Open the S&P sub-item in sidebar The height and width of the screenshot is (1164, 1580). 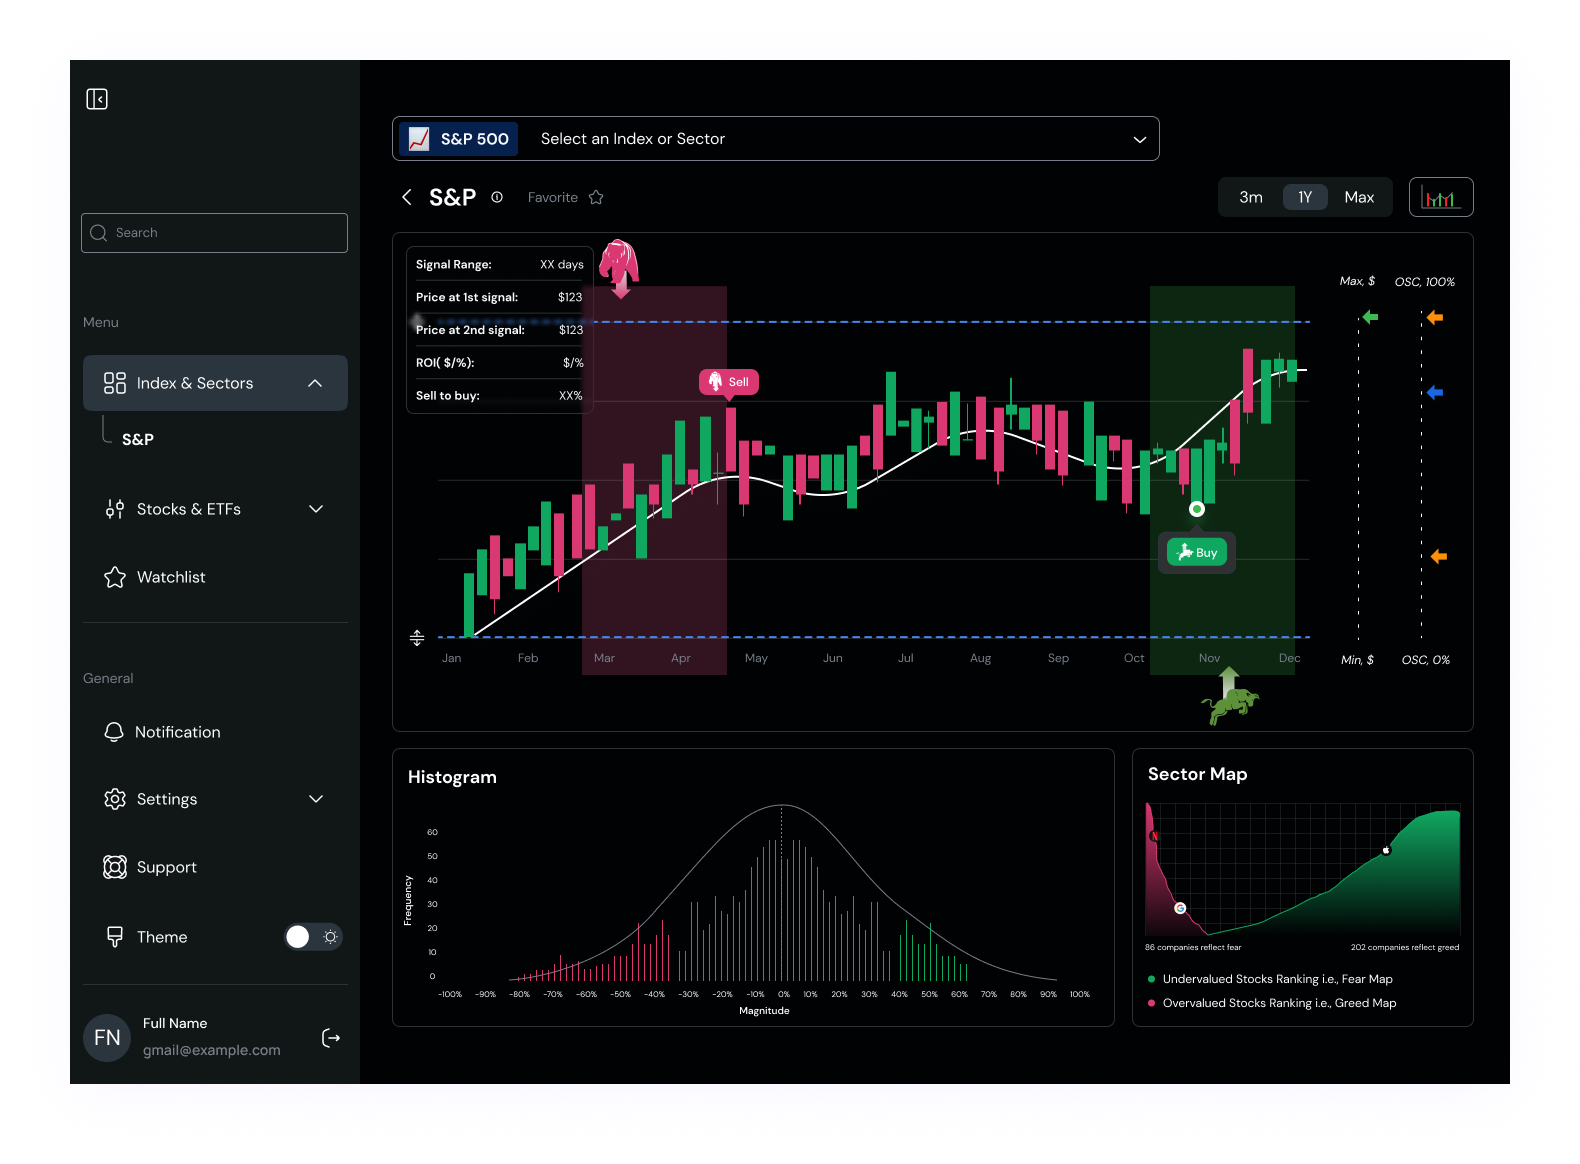(x=138, y=439)
